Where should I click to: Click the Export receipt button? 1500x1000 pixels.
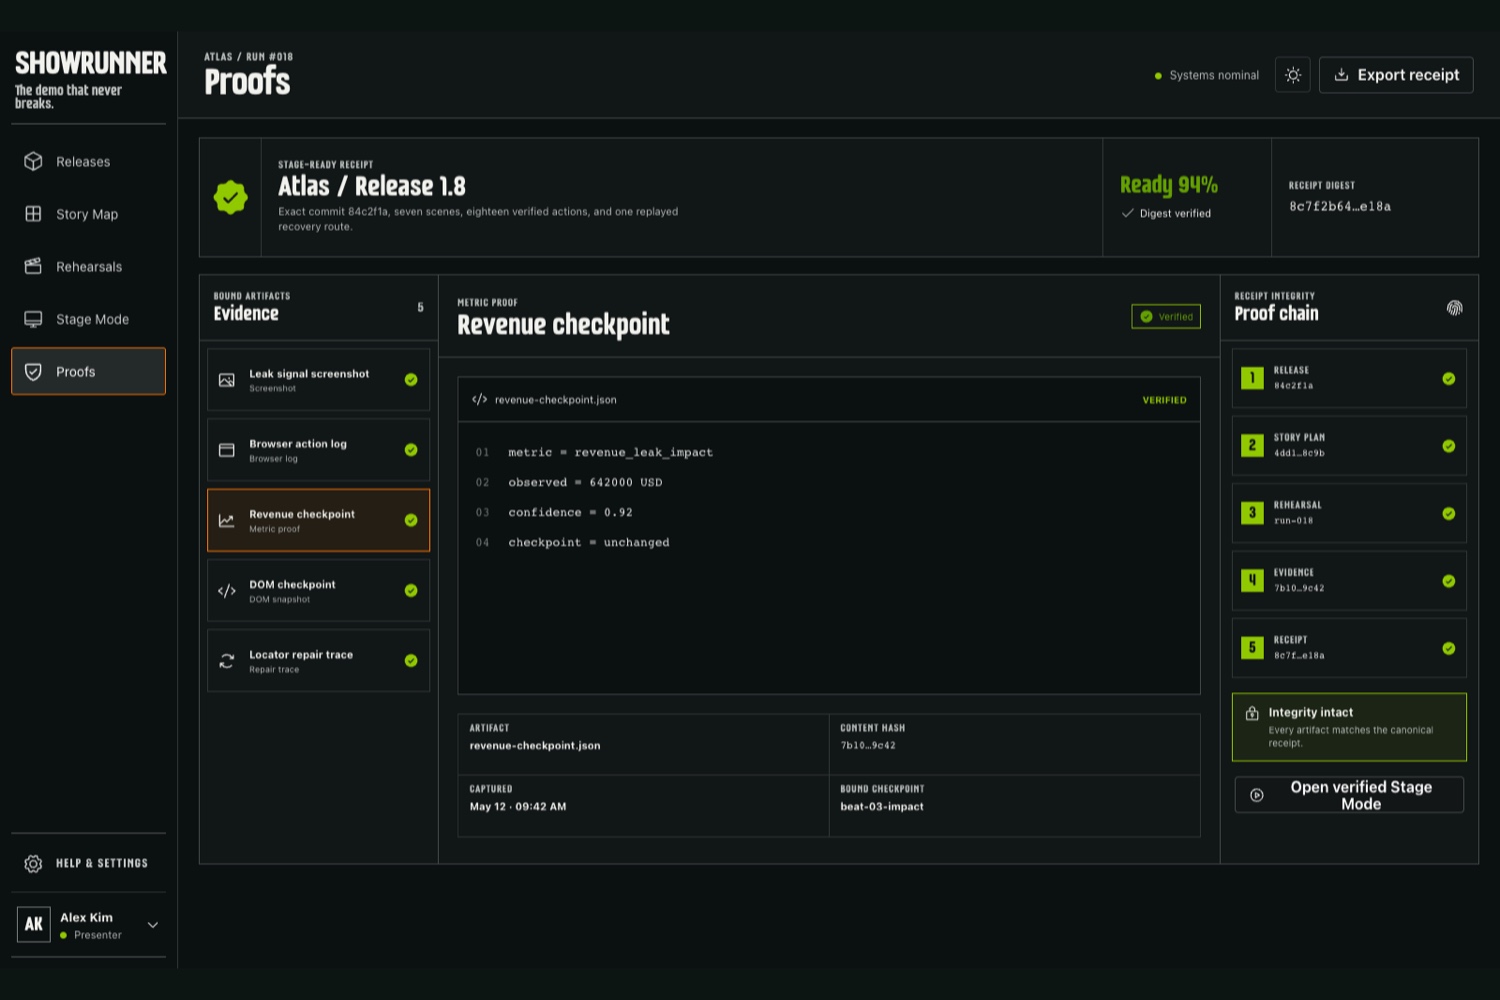pyautogui.click(x=1396, y=75)
